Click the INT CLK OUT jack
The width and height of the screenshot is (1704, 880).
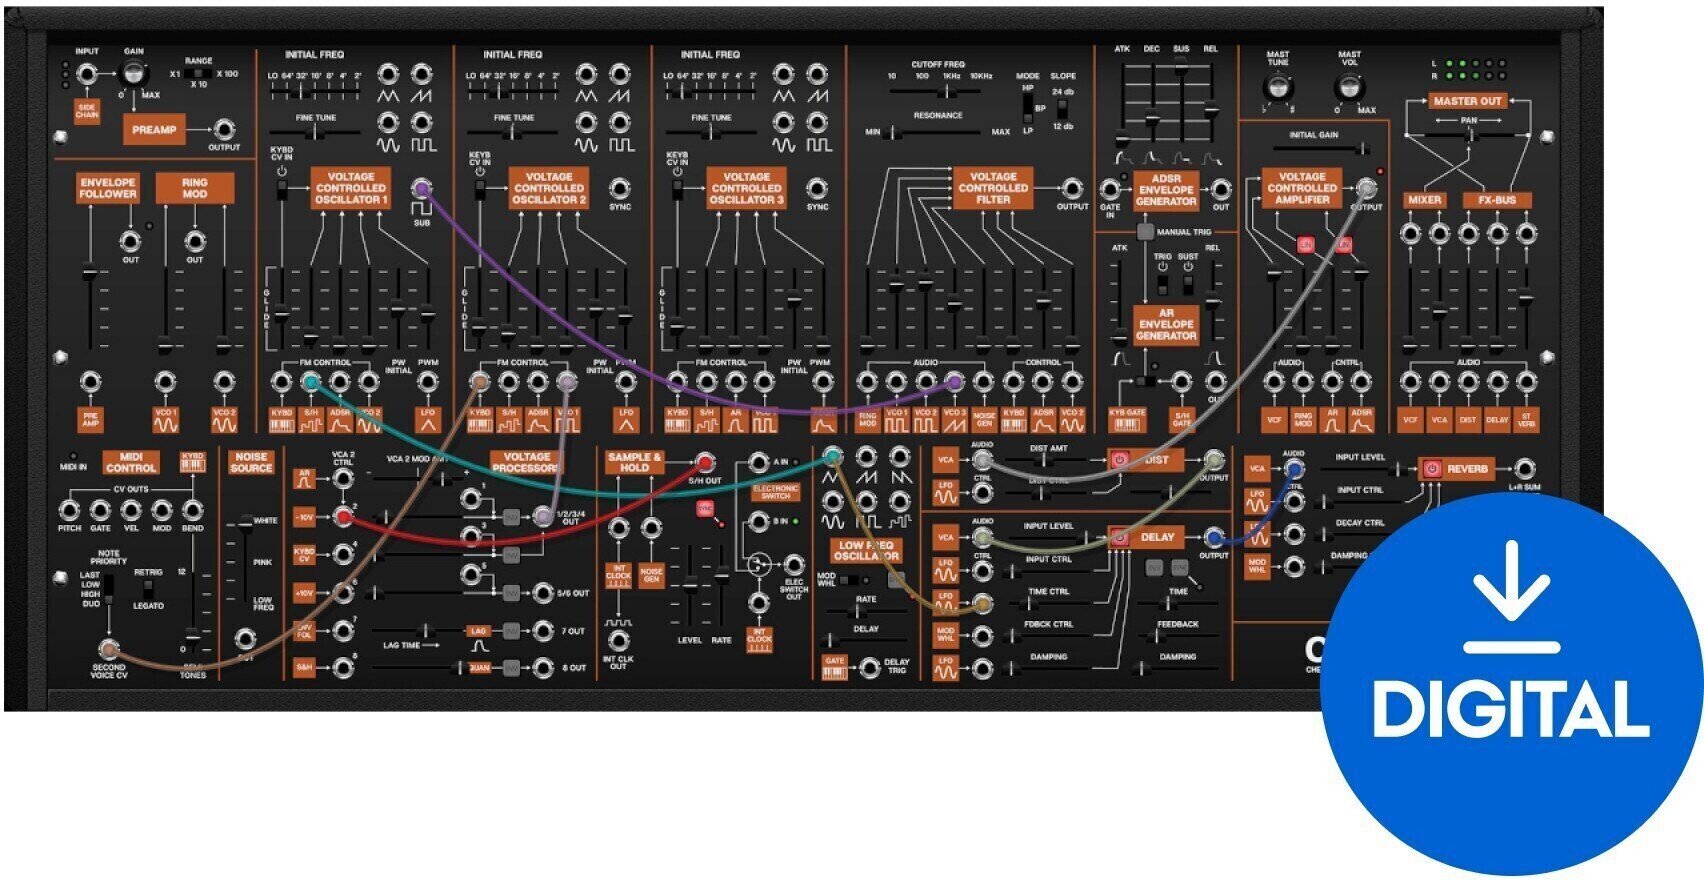coord(619,640)
